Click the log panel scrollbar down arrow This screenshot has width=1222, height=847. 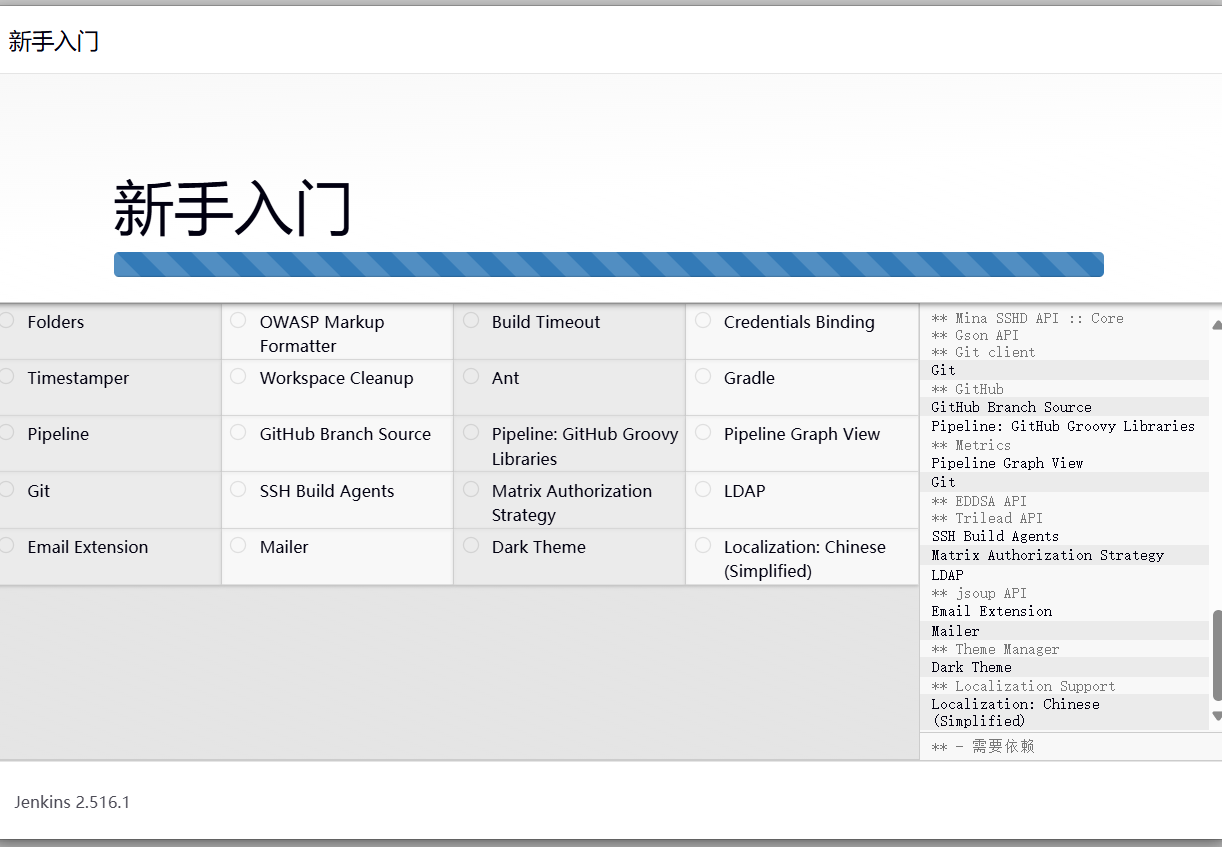1216,716
